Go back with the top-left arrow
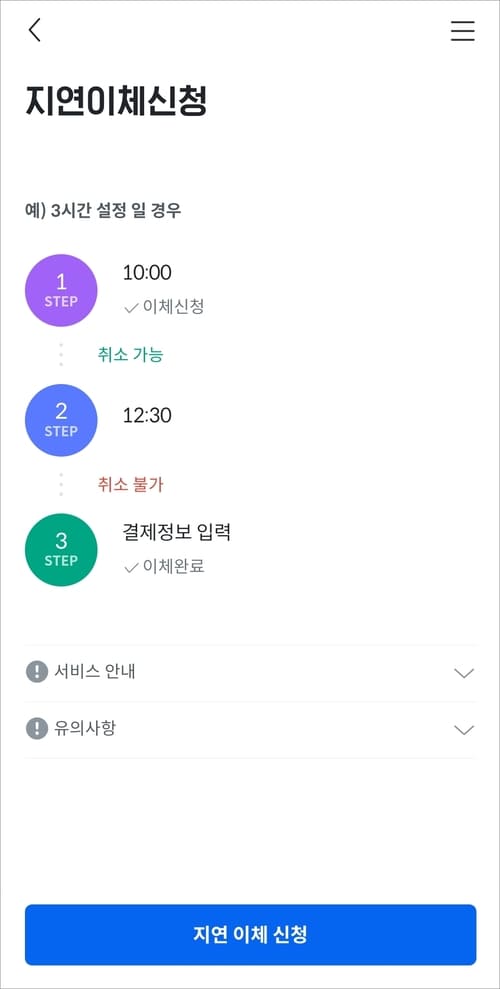Image resolution: width=500 pixels, height=989 pixels. point(35,30)
